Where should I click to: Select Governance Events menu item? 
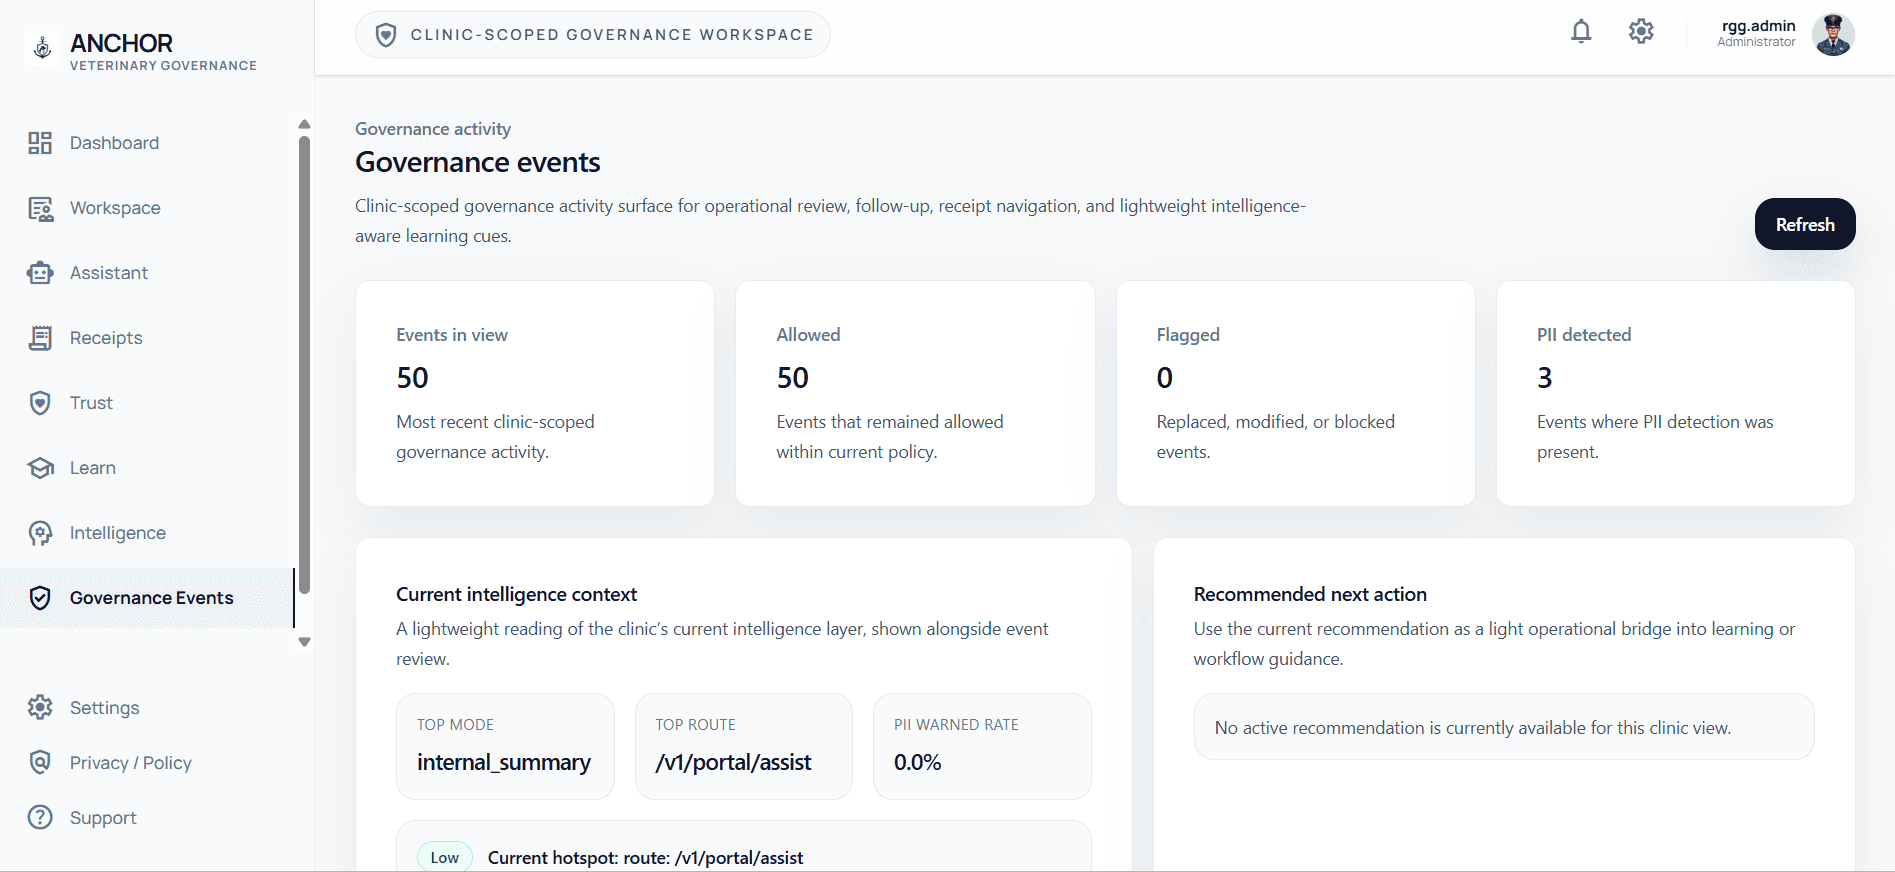147,598
